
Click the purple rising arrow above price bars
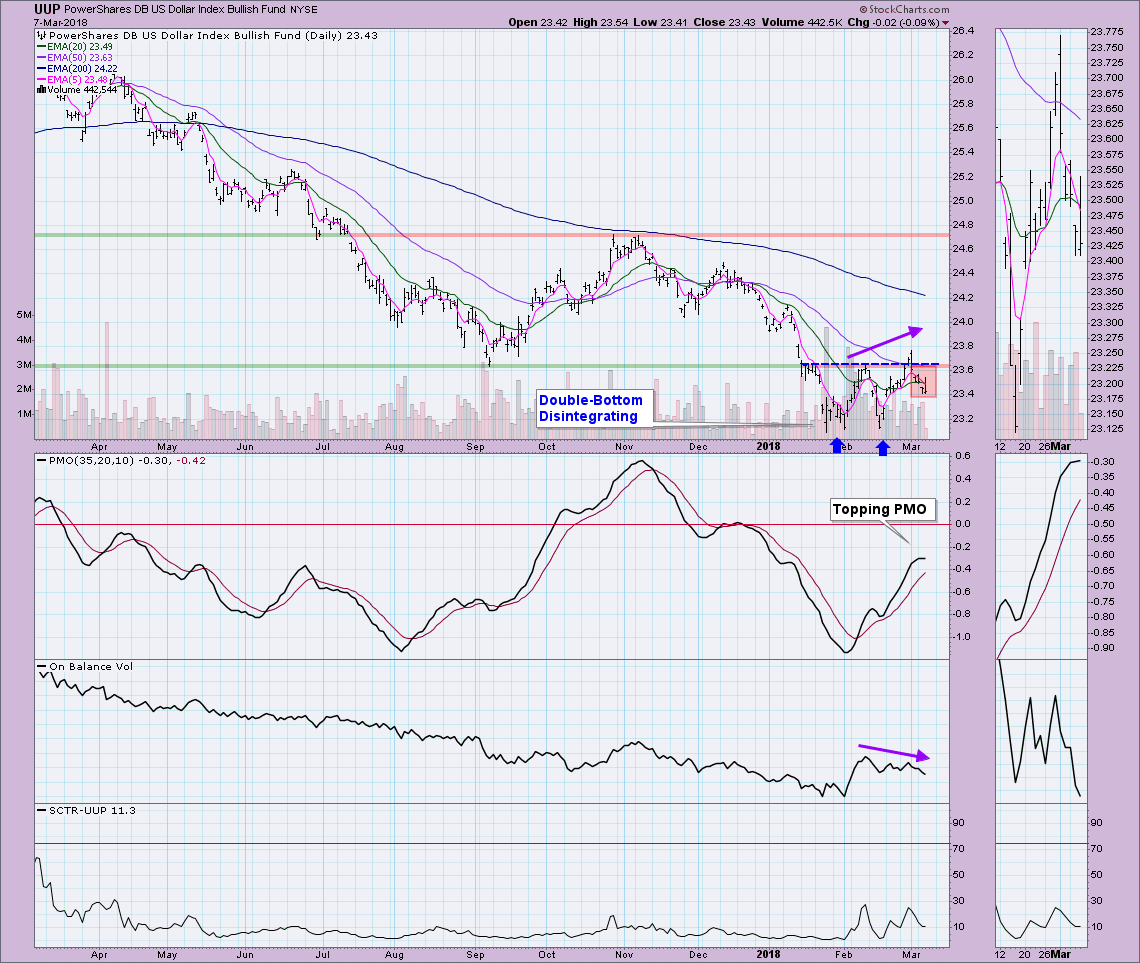click(x=883, y=341)
